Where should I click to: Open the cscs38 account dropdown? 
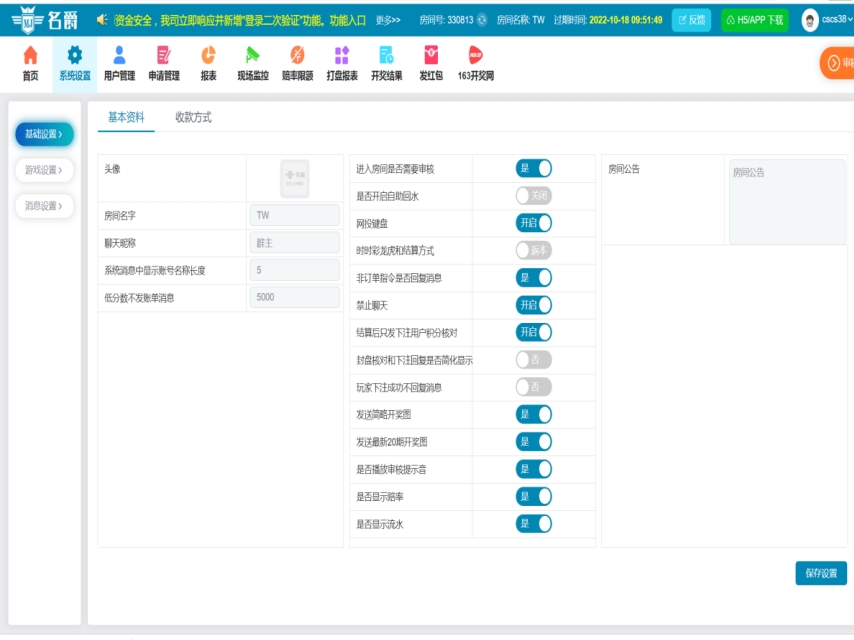tap(837, 20)
